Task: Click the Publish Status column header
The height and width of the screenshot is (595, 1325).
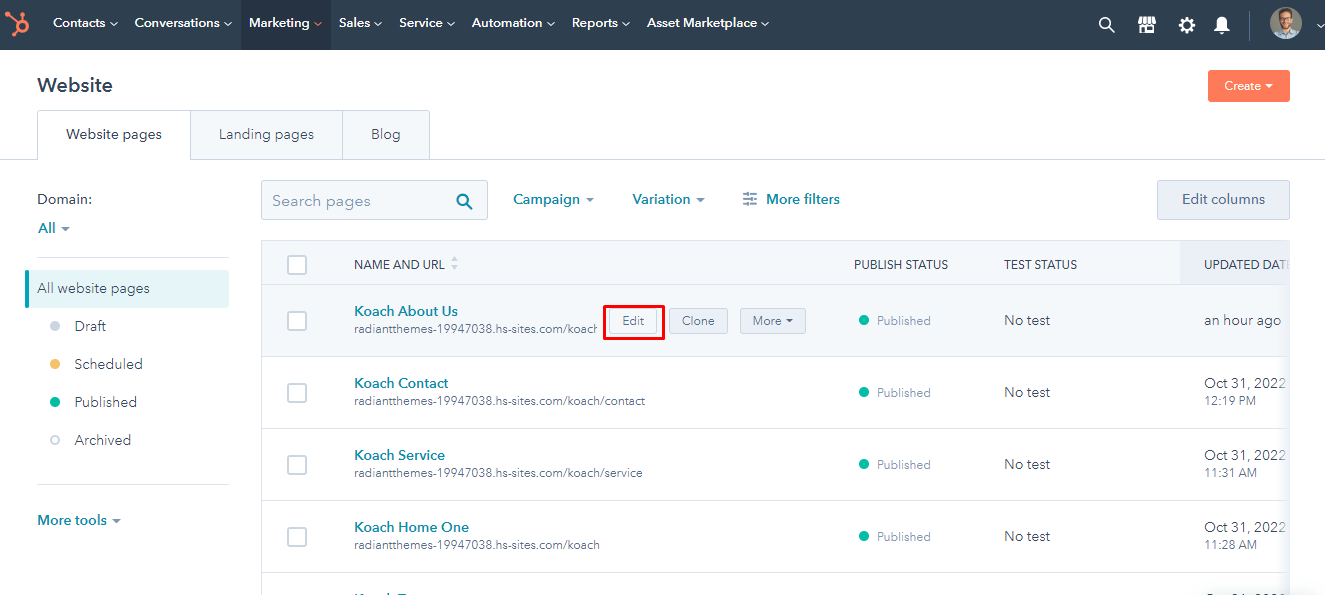Action: 901,265
